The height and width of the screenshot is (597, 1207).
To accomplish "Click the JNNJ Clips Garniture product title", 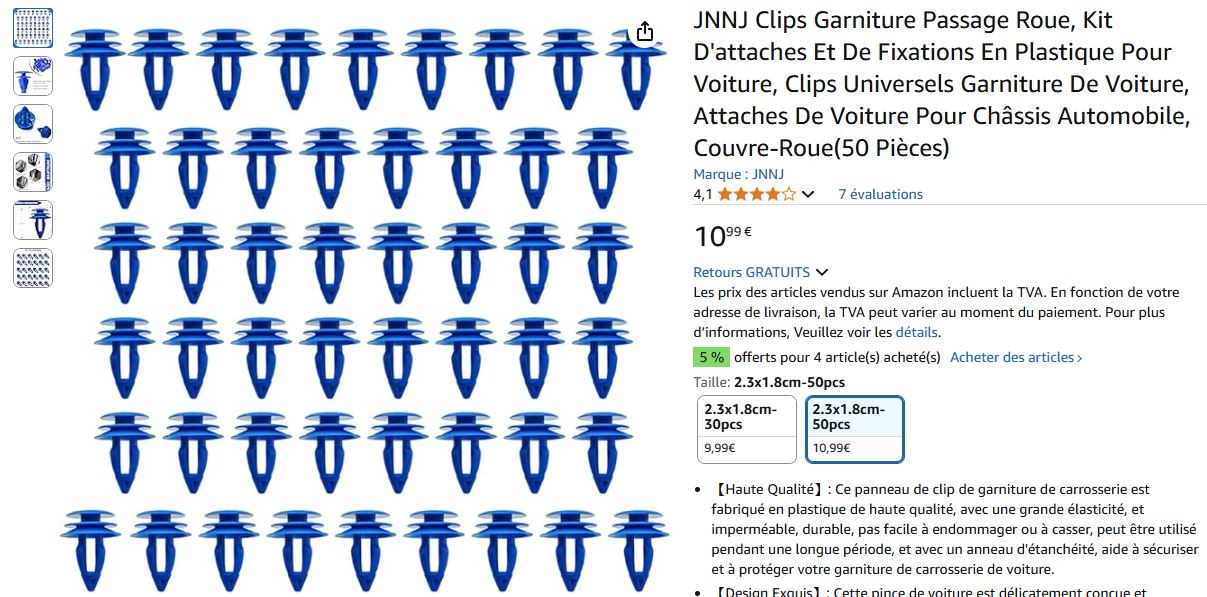I will pos(942,84).
